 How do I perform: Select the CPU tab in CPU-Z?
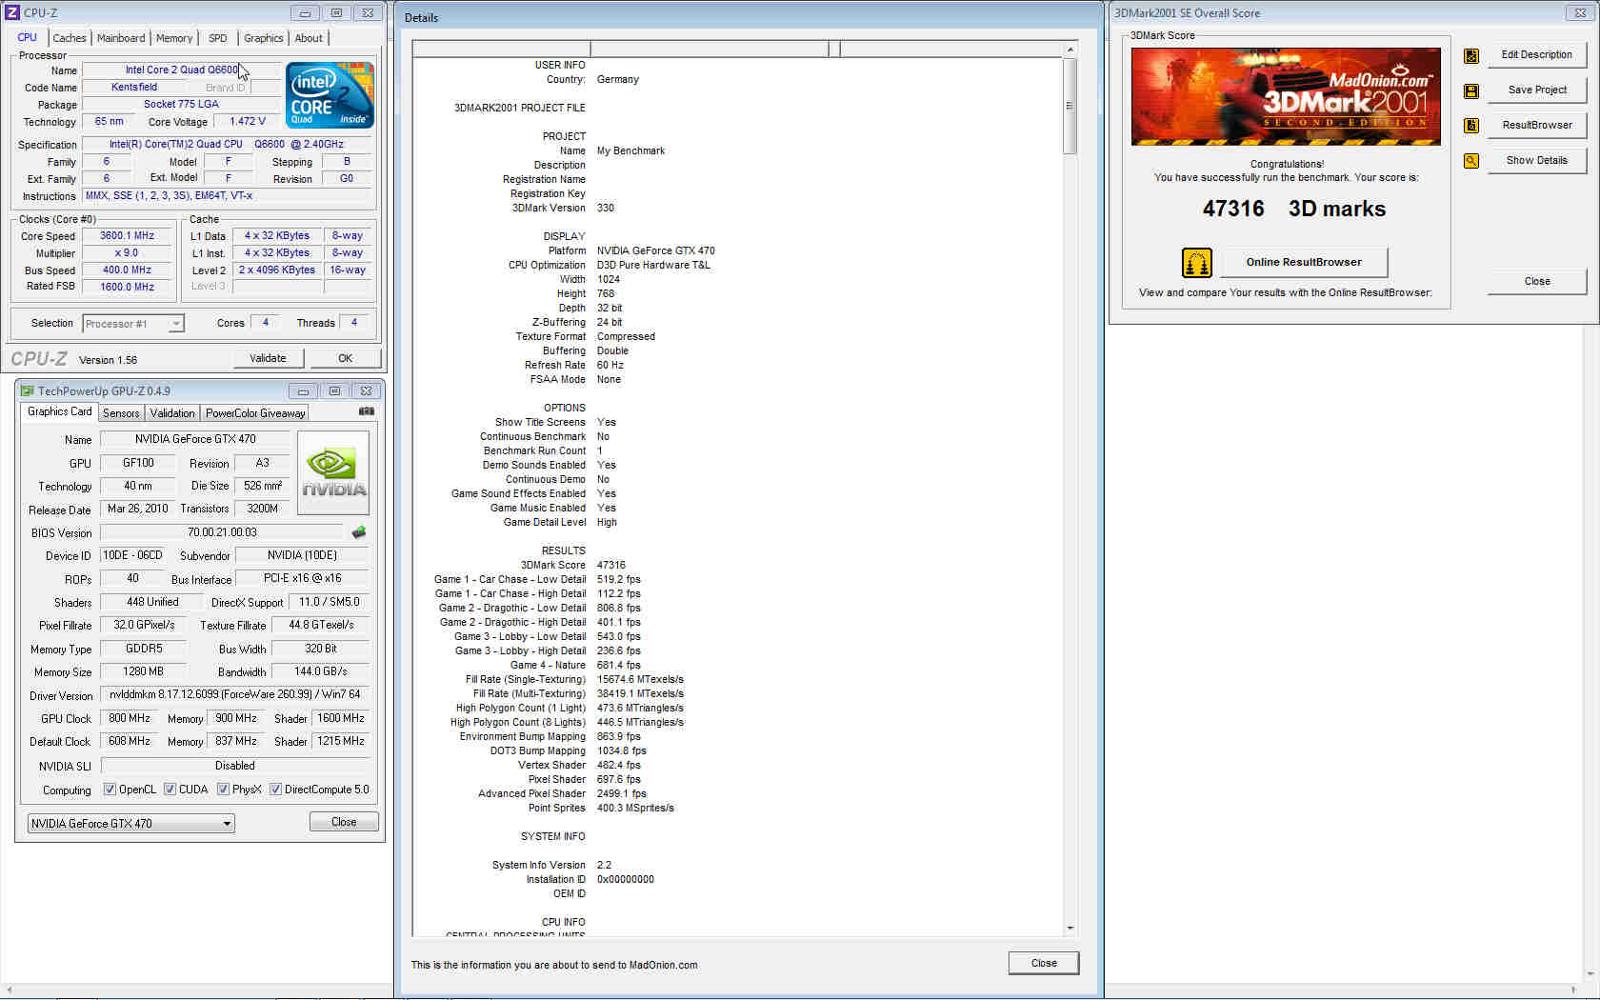[27, 37]
